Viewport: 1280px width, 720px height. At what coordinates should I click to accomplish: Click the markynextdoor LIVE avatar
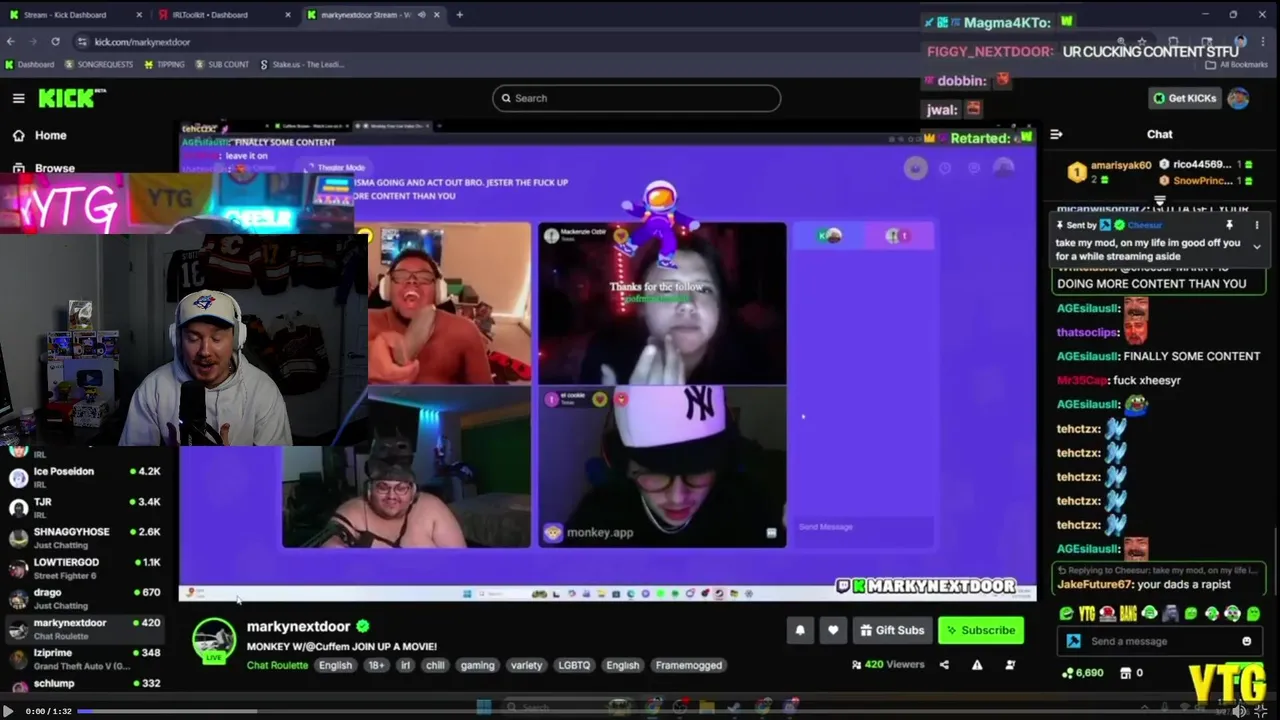point(214,641)
